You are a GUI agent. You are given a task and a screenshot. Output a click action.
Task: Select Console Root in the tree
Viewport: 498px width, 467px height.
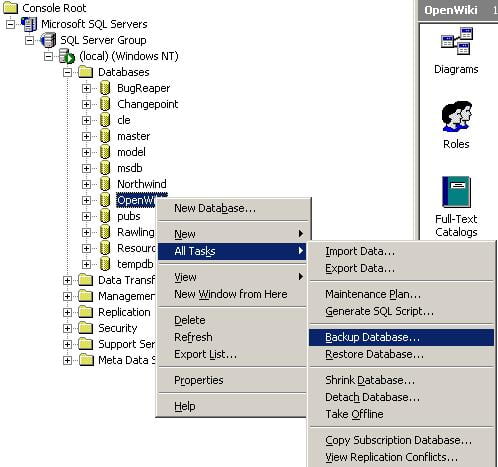[x=54, y=8]
